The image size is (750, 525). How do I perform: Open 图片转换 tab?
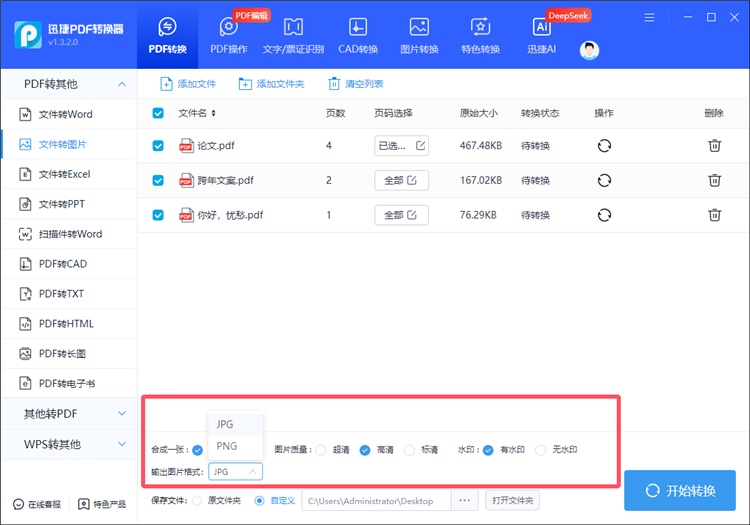click(x=419, y=36)
